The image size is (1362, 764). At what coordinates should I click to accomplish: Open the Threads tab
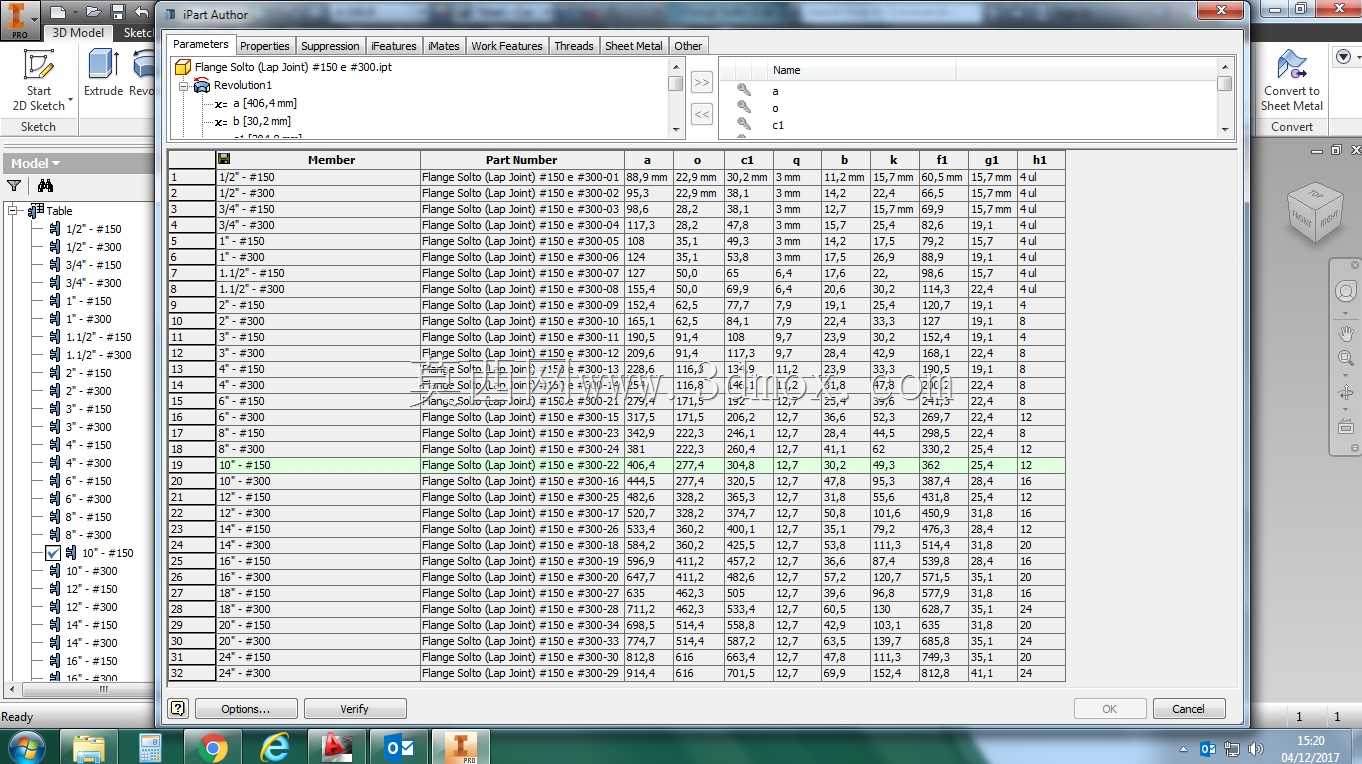[x=574, y=46]
